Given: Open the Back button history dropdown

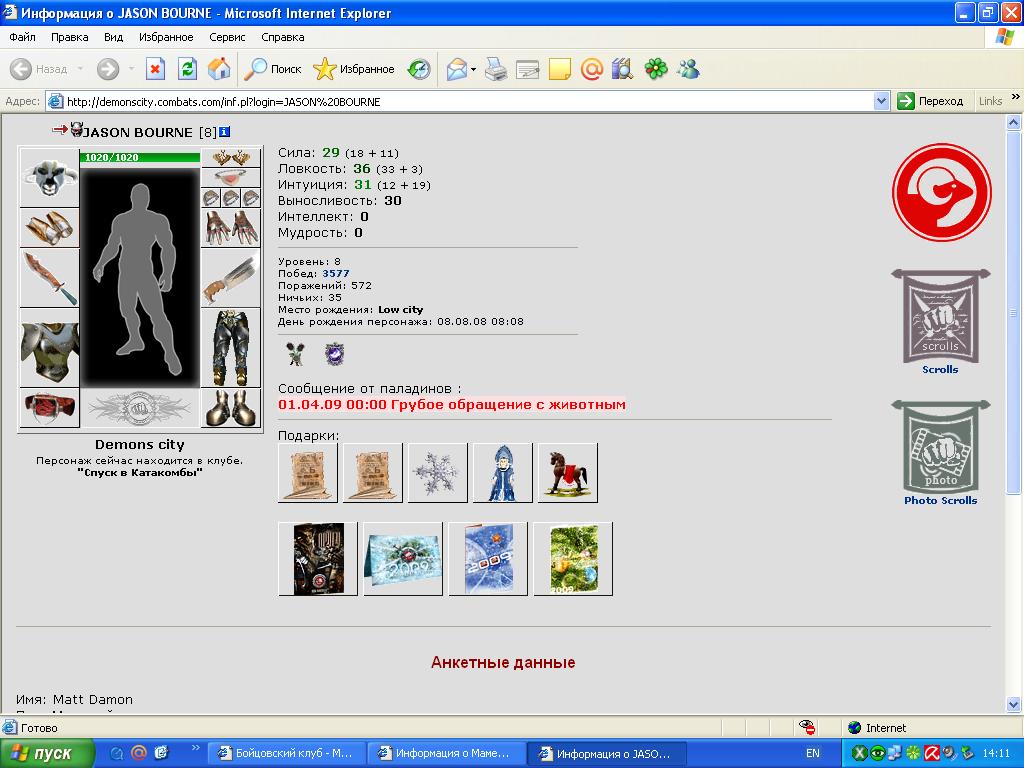Looking at the screenshot, I should point(80,69).
